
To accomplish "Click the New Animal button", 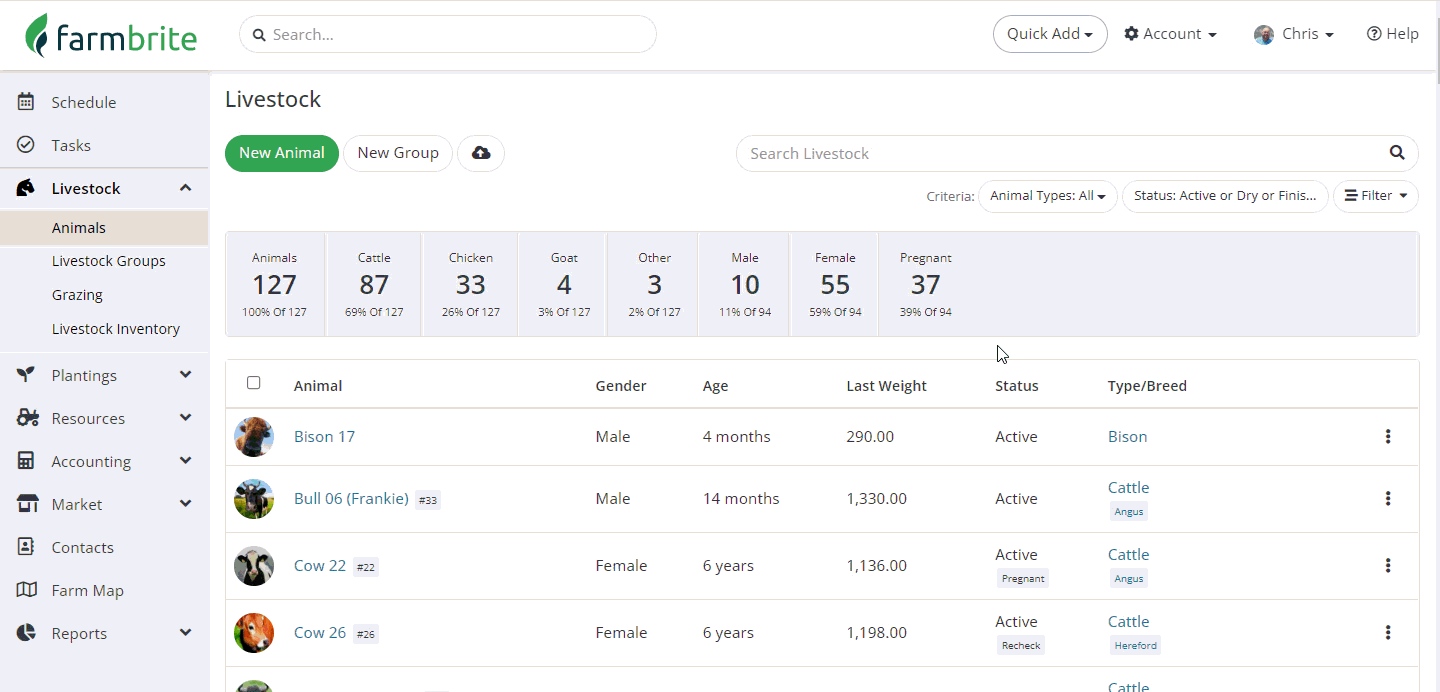I will tap(282, 153).
